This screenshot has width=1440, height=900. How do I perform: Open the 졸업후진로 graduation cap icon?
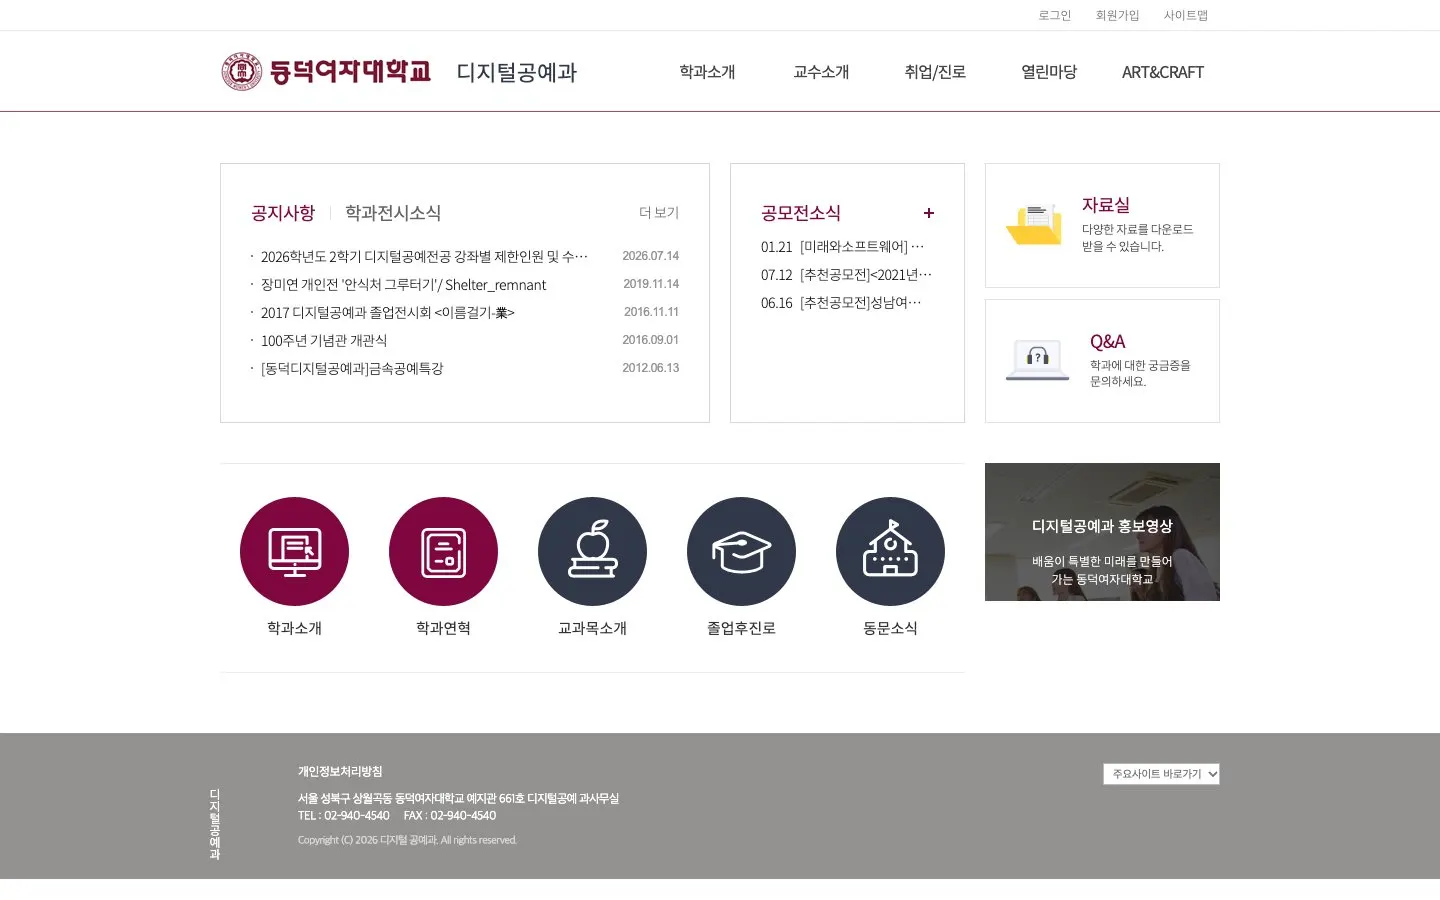click(741, 551)
